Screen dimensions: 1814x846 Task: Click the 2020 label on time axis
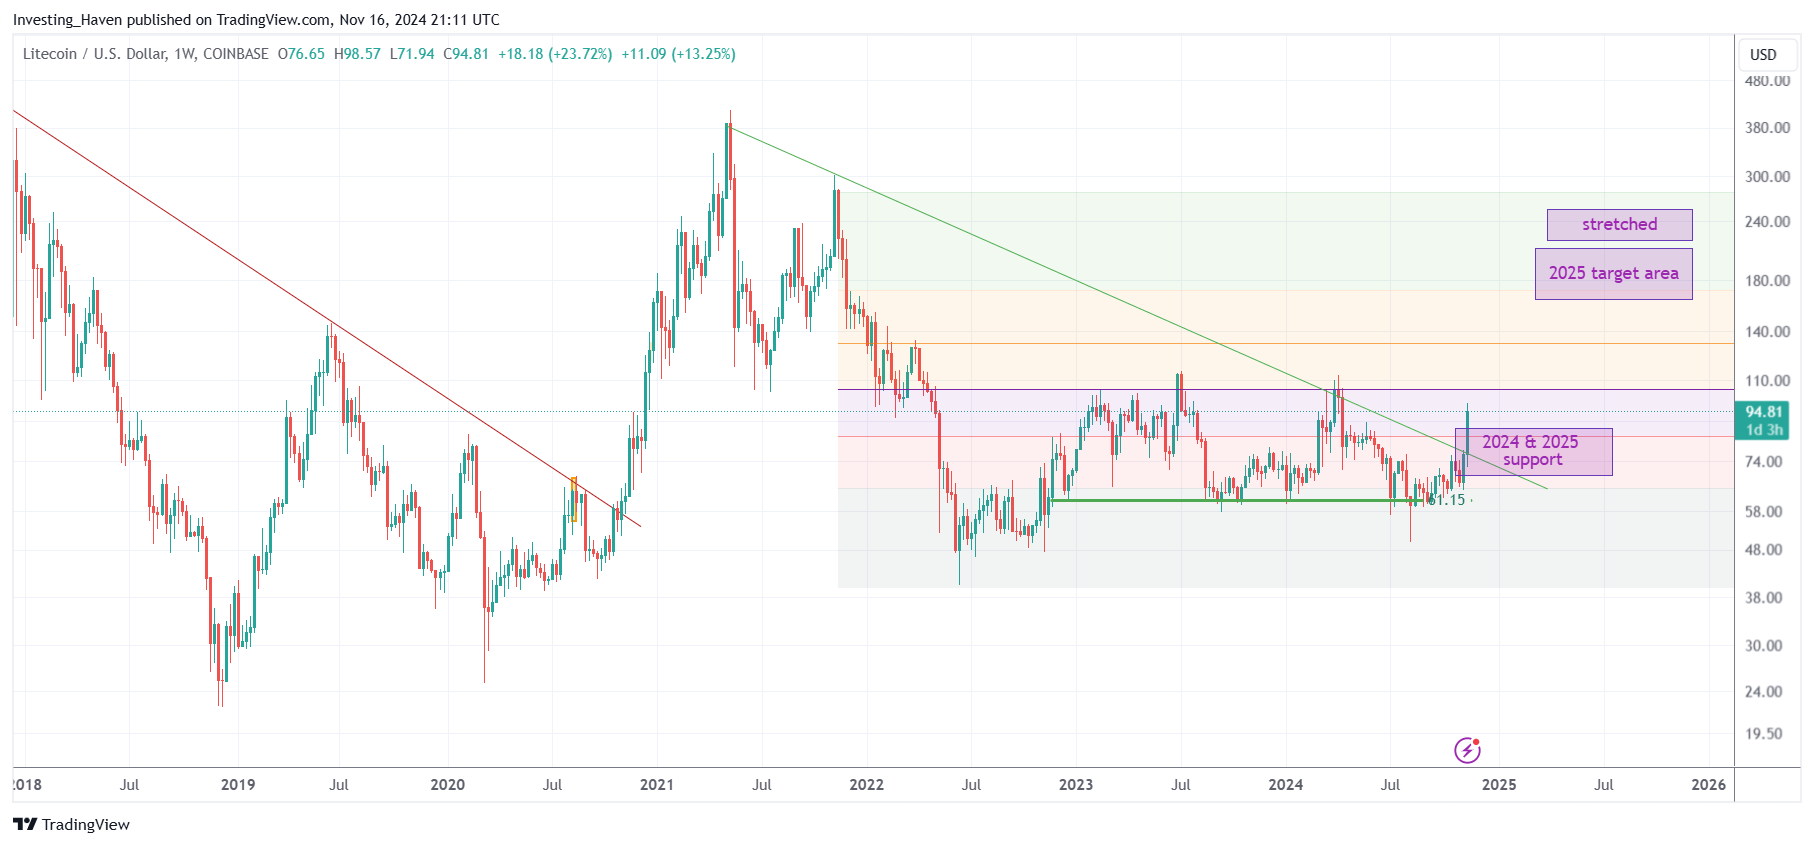coord(447,785)
